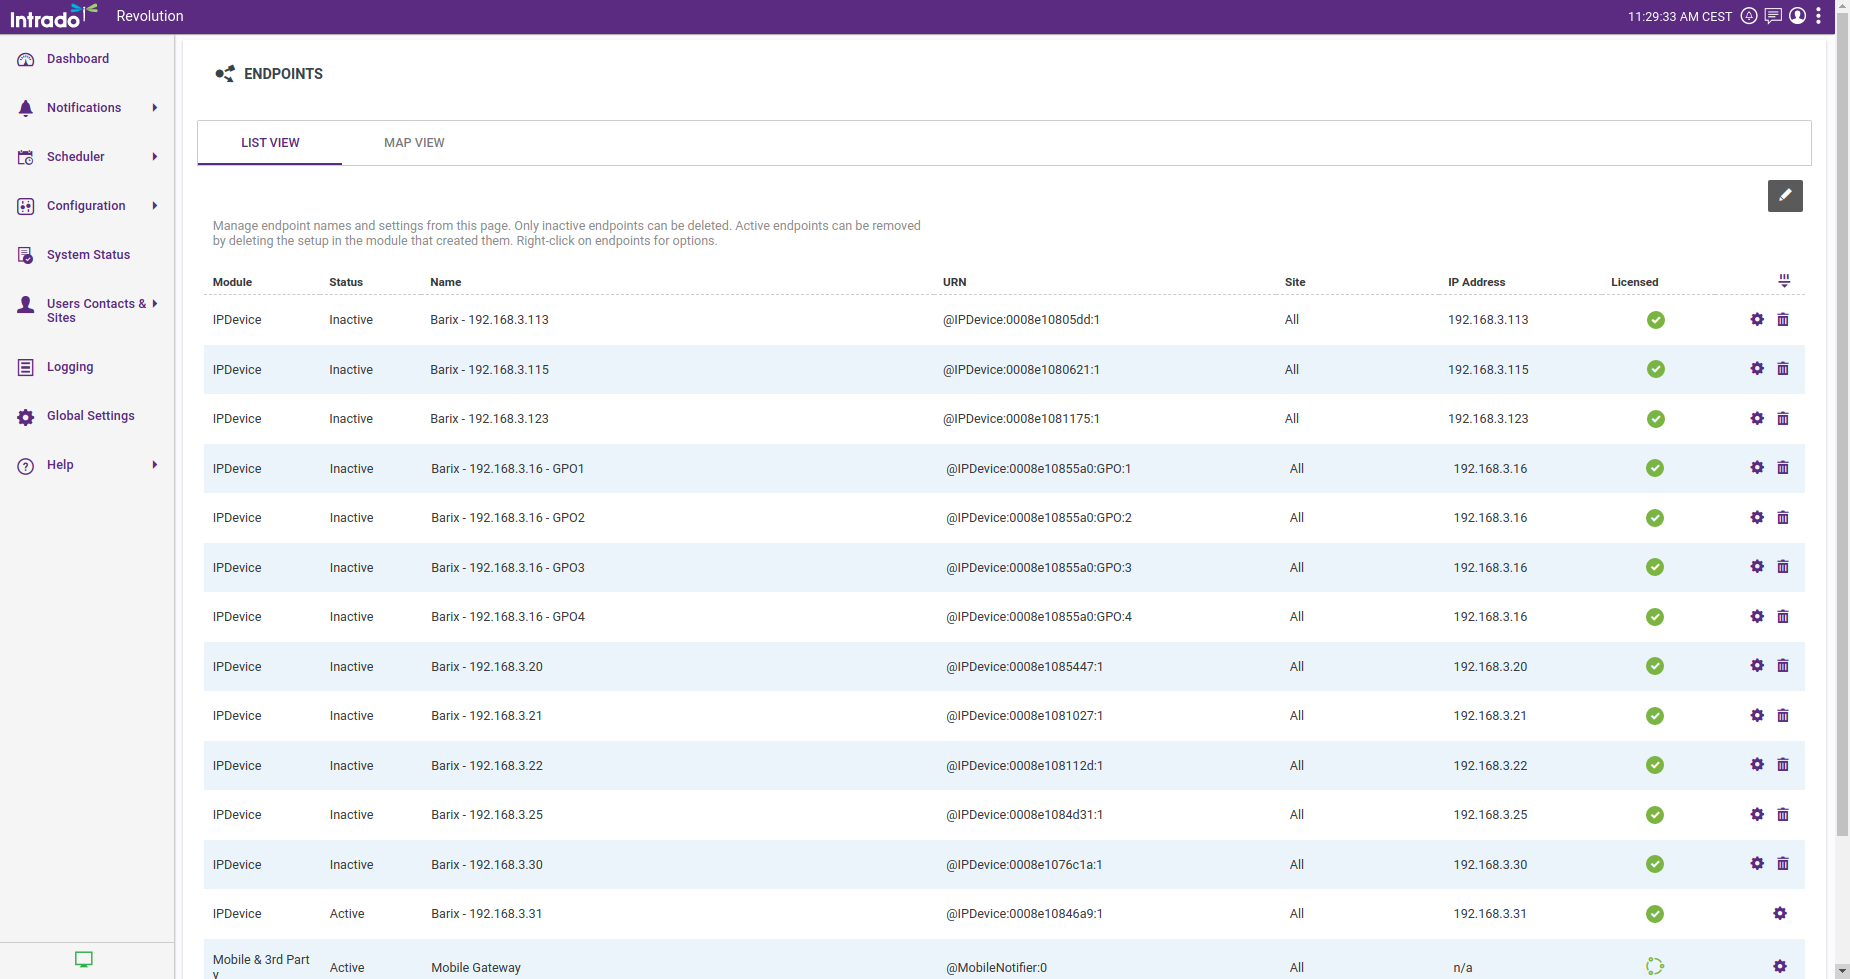Click the monitor icon at sidebar bottom
The height and width of the screenshot is (979, 1850).
click(84, 960)
